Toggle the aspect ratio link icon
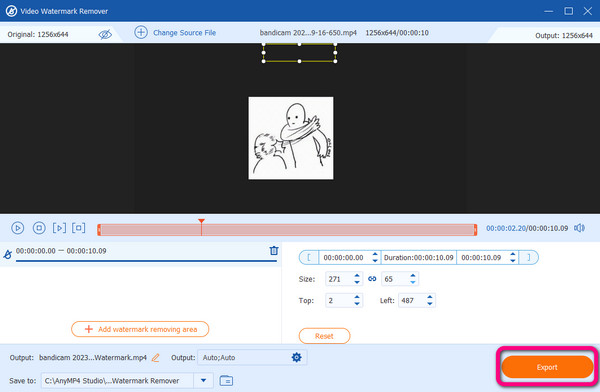 [x=372, y=279]
